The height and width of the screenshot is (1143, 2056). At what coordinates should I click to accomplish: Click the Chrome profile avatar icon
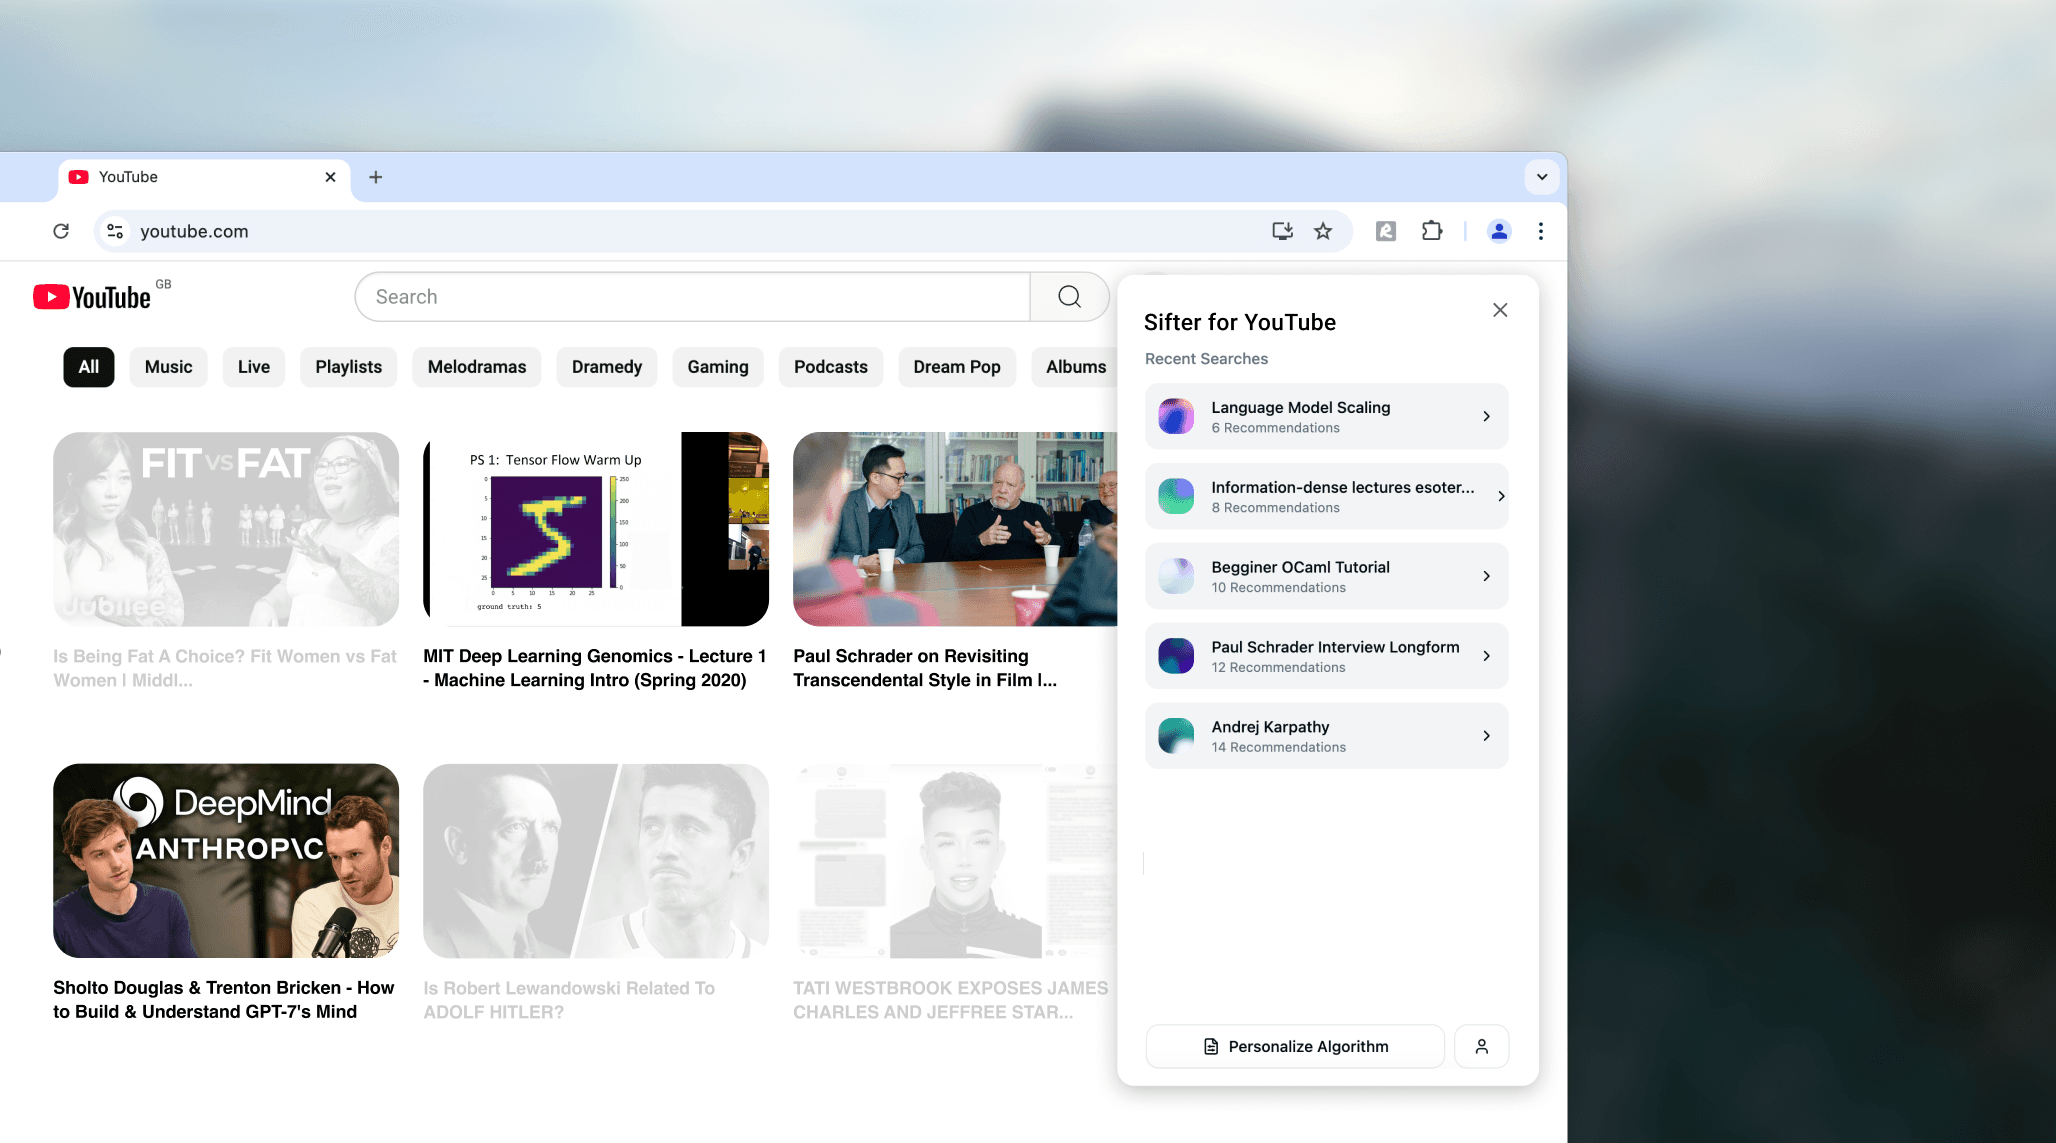coord(1497,231)
